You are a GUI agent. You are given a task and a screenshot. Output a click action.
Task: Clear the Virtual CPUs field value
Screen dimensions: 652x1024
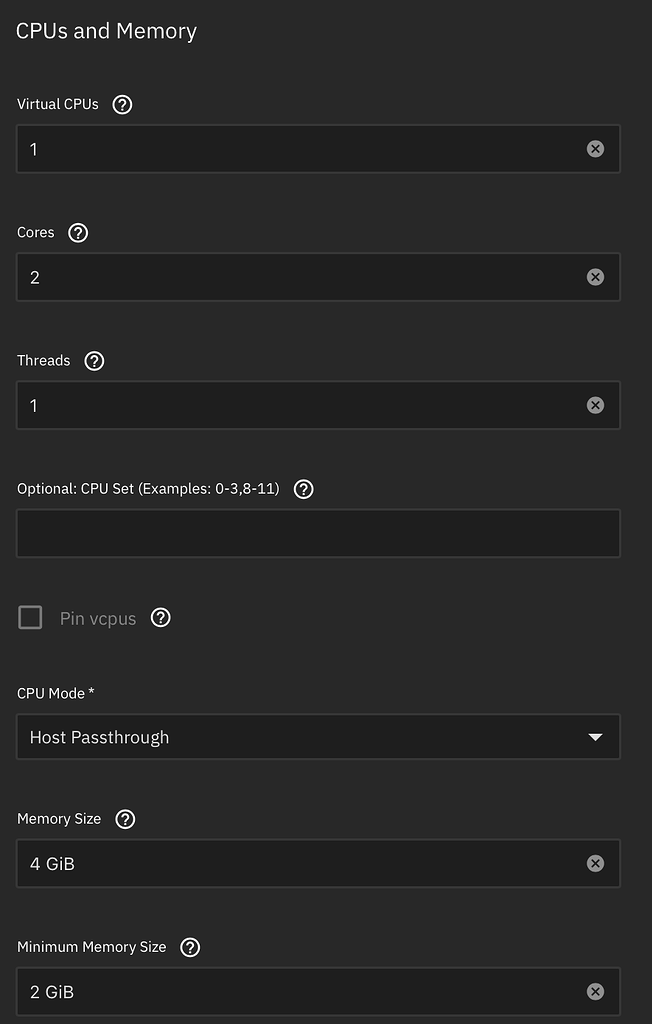tap(595, 149)
